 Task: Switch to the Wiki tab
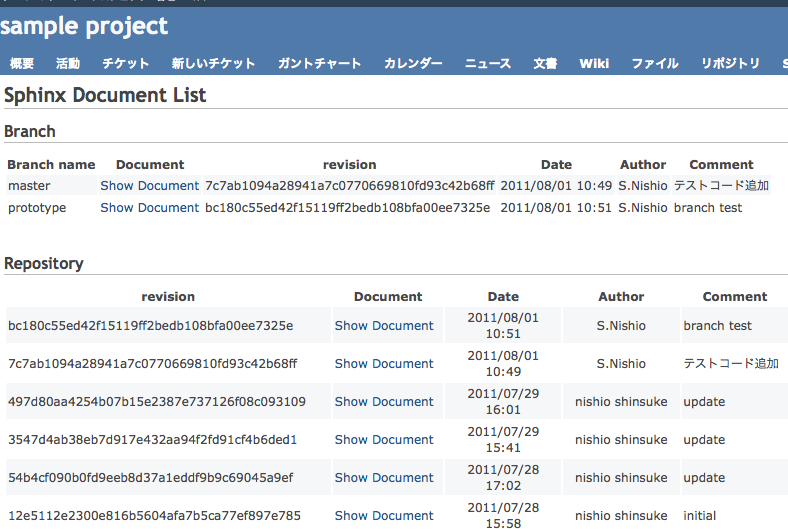tap(594, 63)
